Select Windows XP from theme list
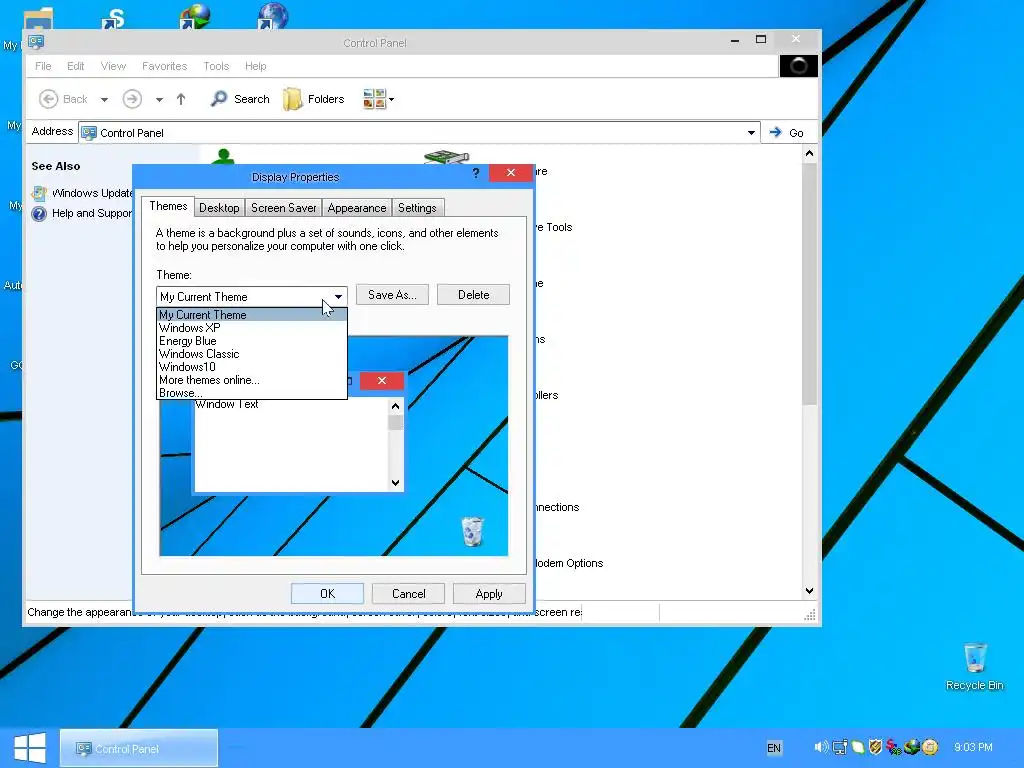Screen dimensions: 1024x768 251,328
